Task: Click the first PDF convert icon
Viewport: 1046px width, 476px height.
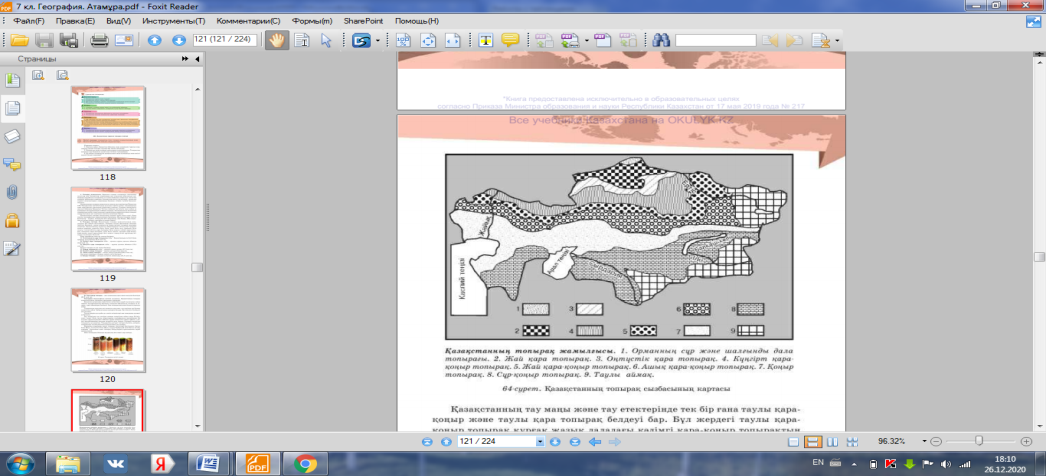Action: click(544, 40)
